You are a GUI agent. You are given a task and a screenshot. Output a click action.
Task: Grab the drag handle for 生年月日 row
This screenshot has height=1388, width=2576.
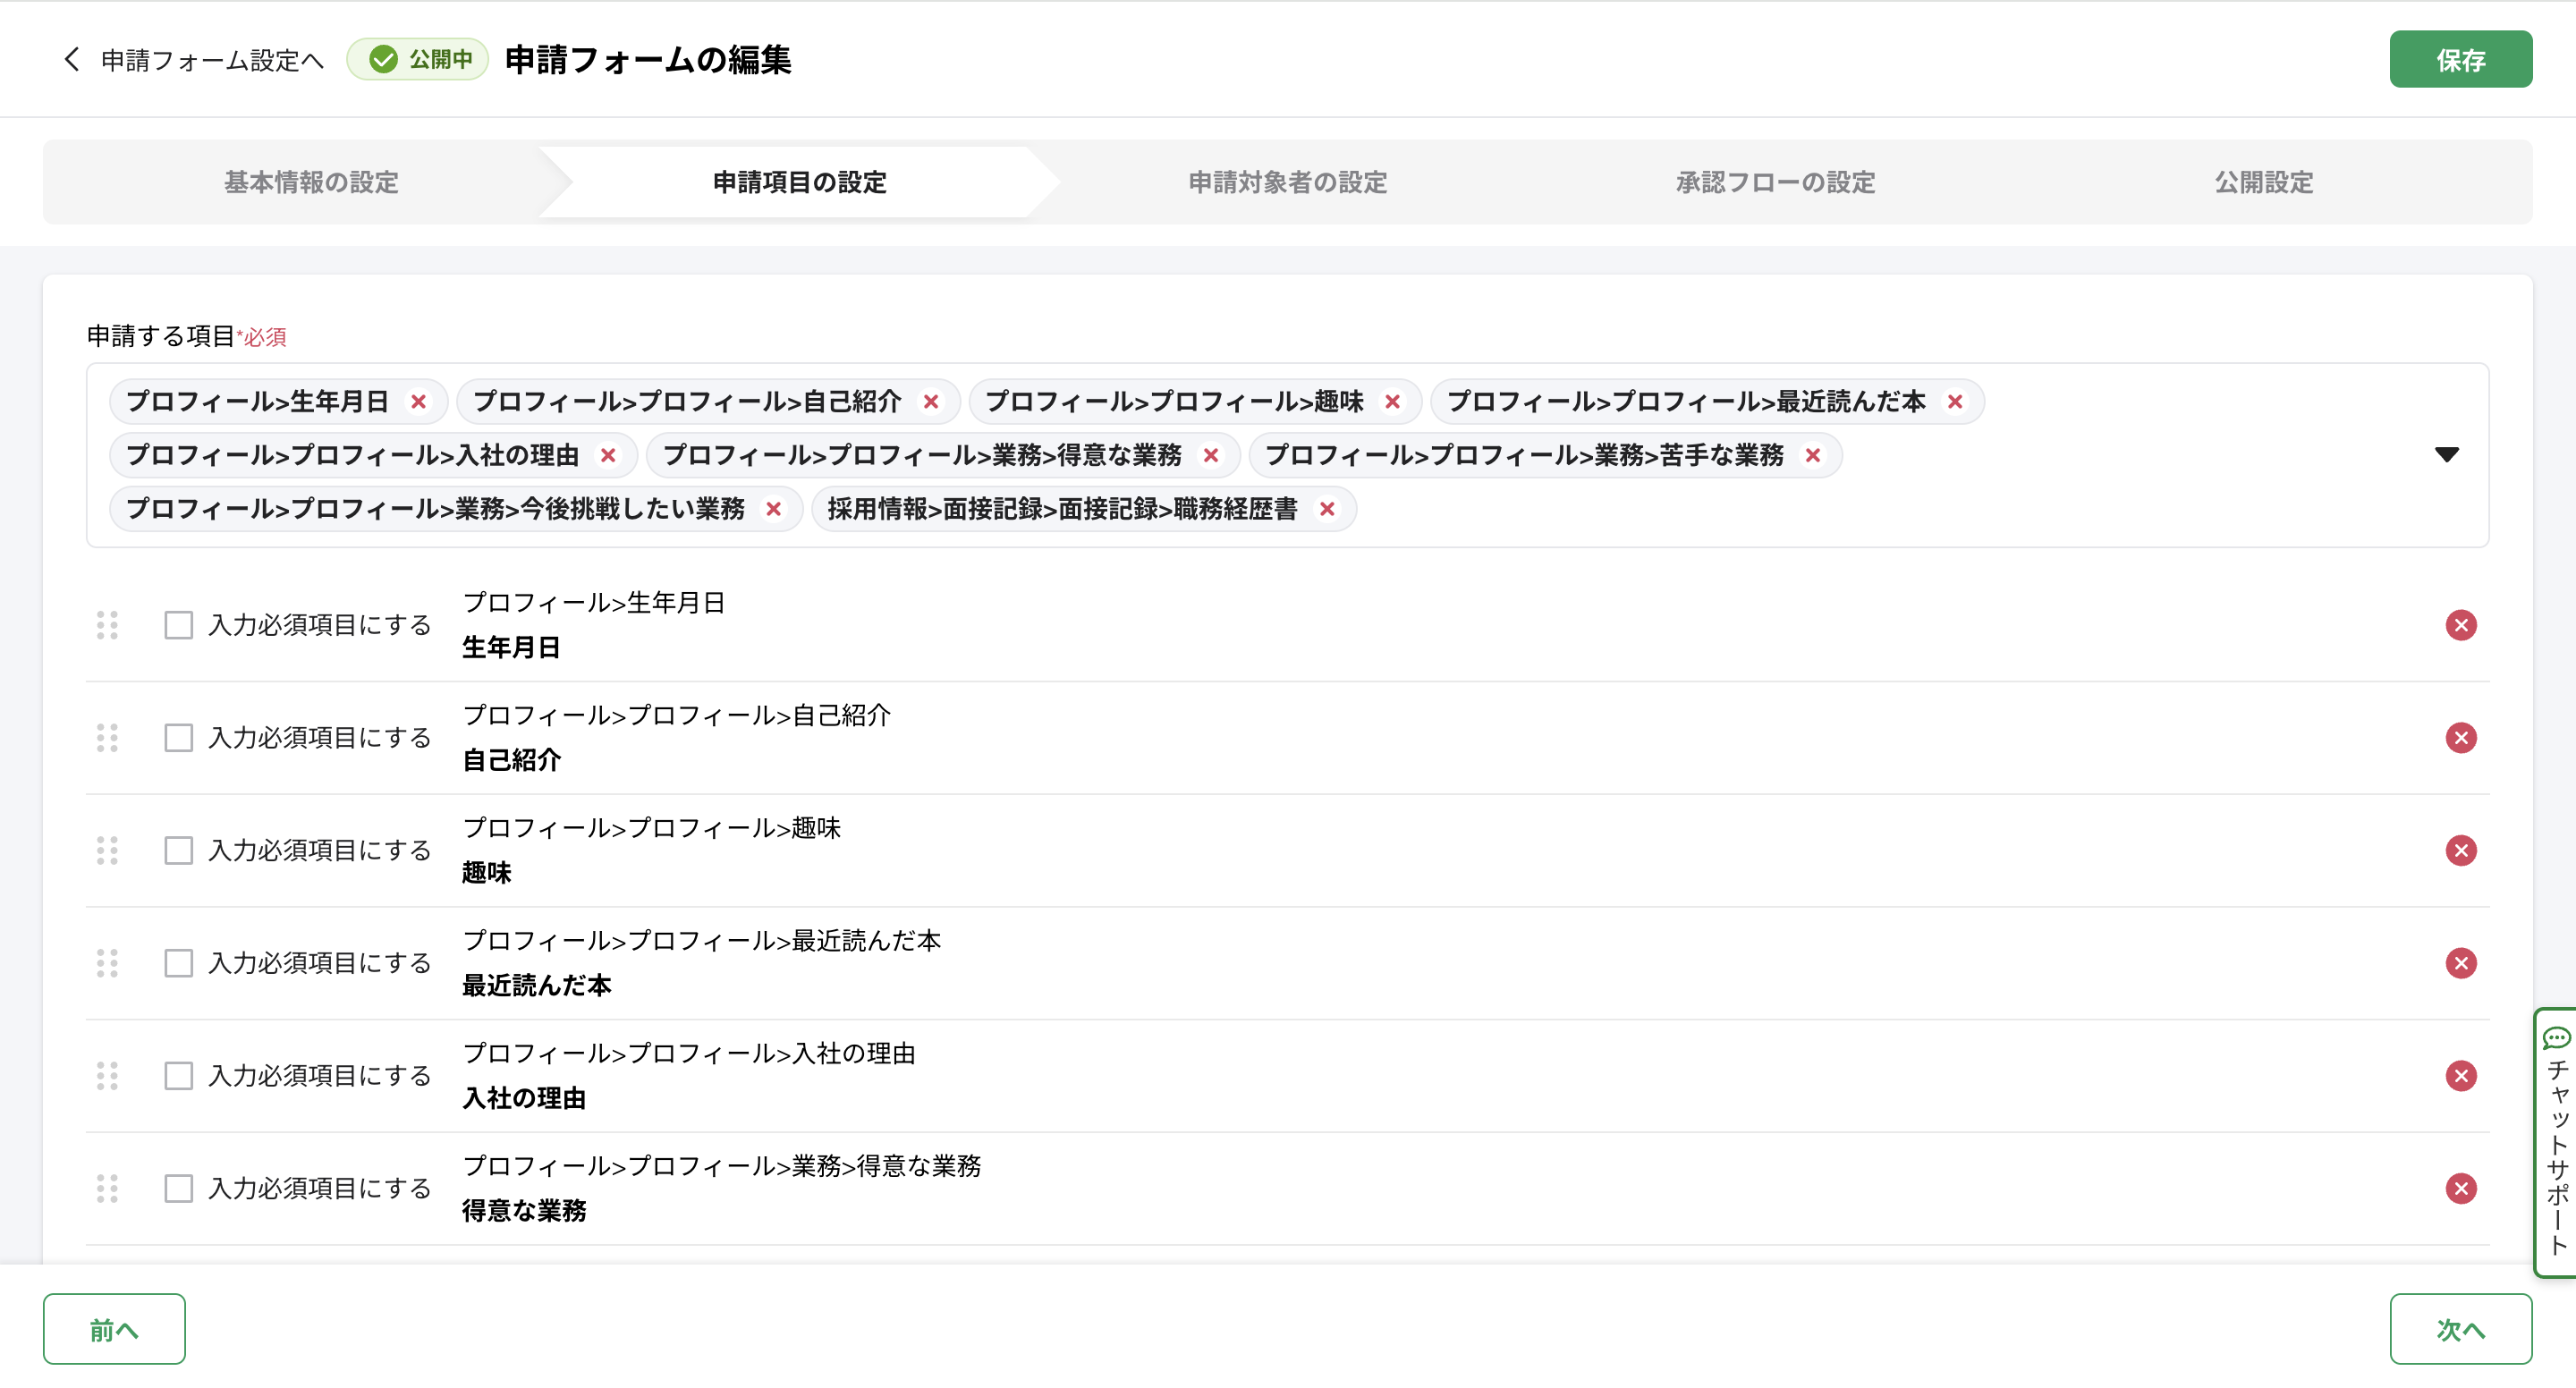click(107, 625)
